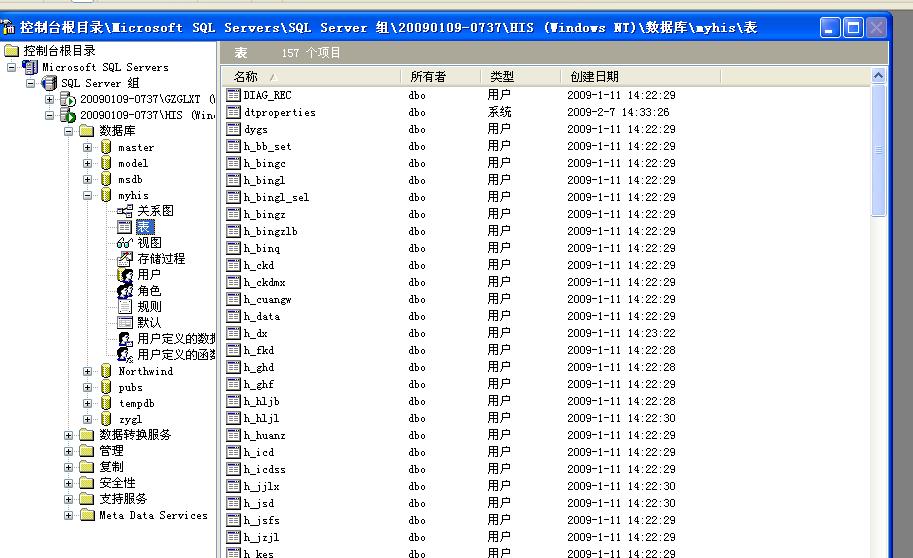Select the 关系图 diagrams icon under myhis
The image size is (913, 558).
125,211
